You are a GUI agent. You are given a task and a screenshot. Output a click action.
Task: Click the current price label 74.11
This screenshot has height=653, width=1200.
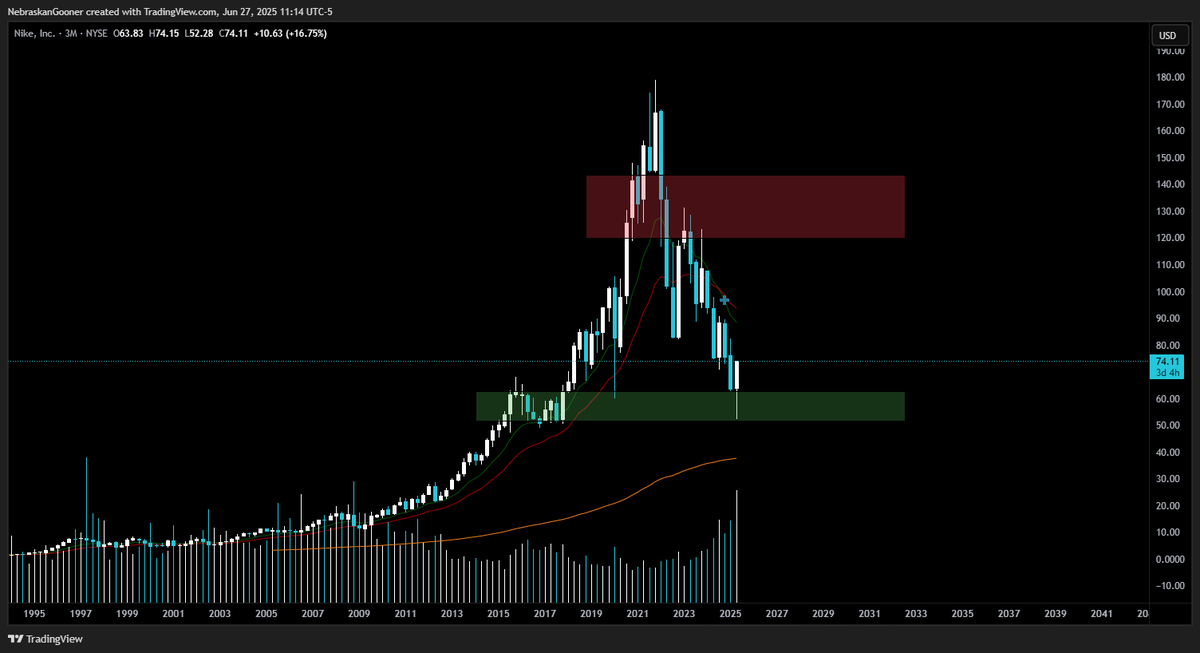(1167, 361)
